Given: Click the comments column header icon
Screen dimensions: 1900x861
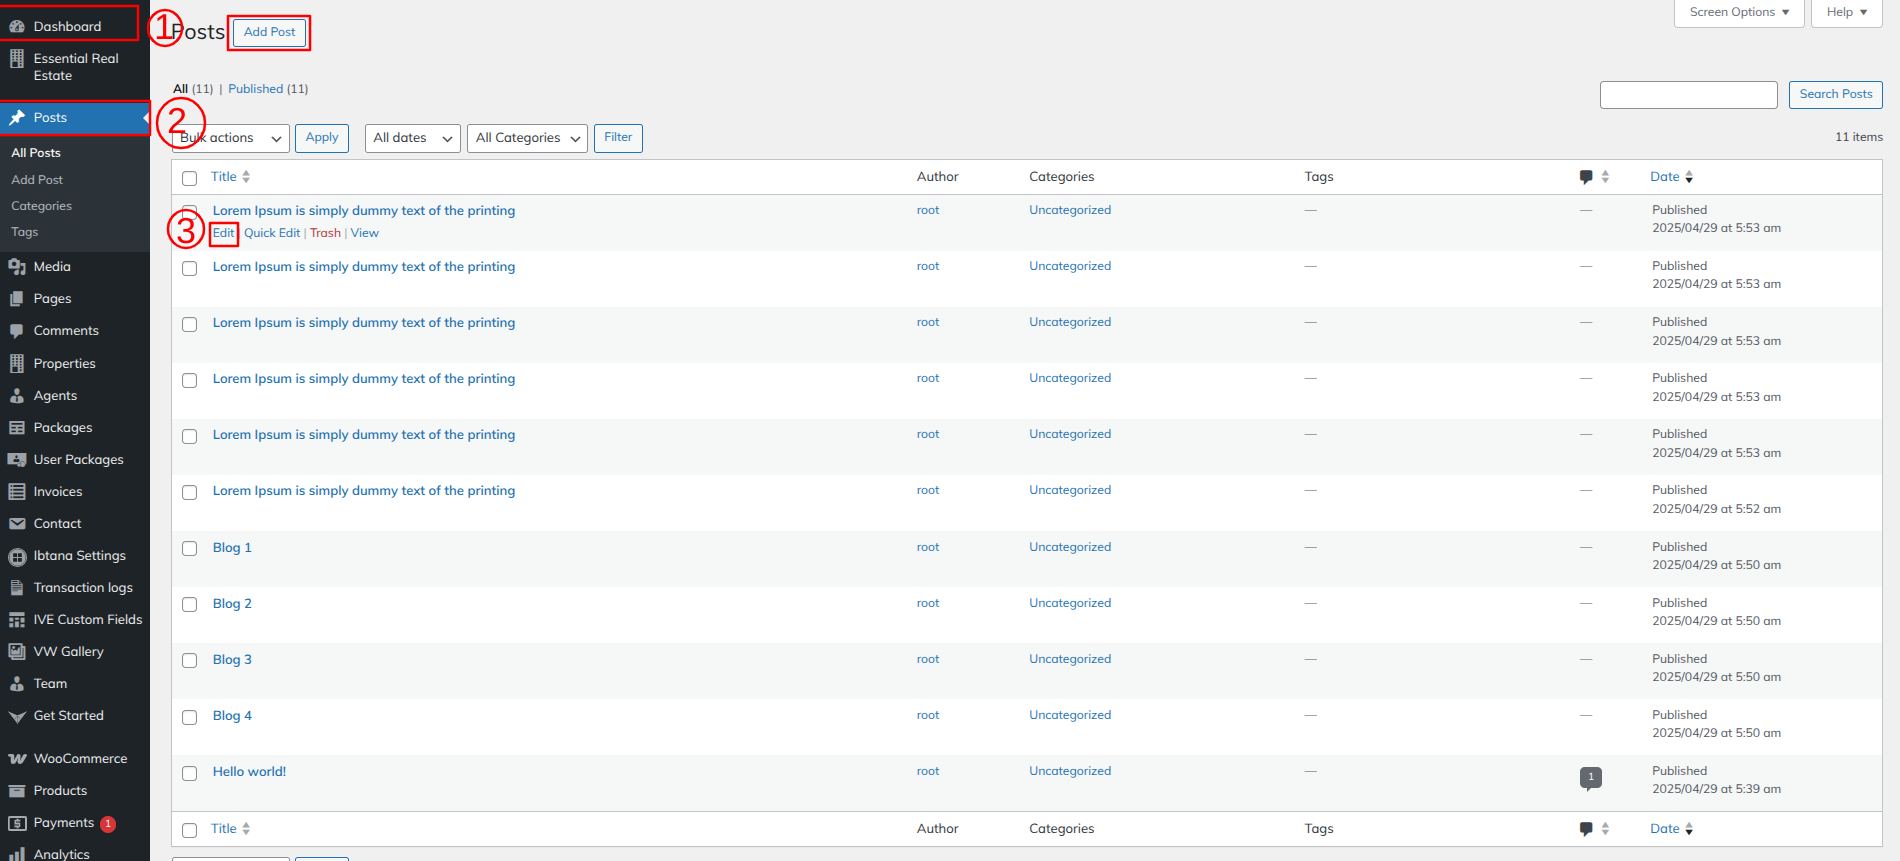Looking at the screenshot, I should pos(1586,177).
